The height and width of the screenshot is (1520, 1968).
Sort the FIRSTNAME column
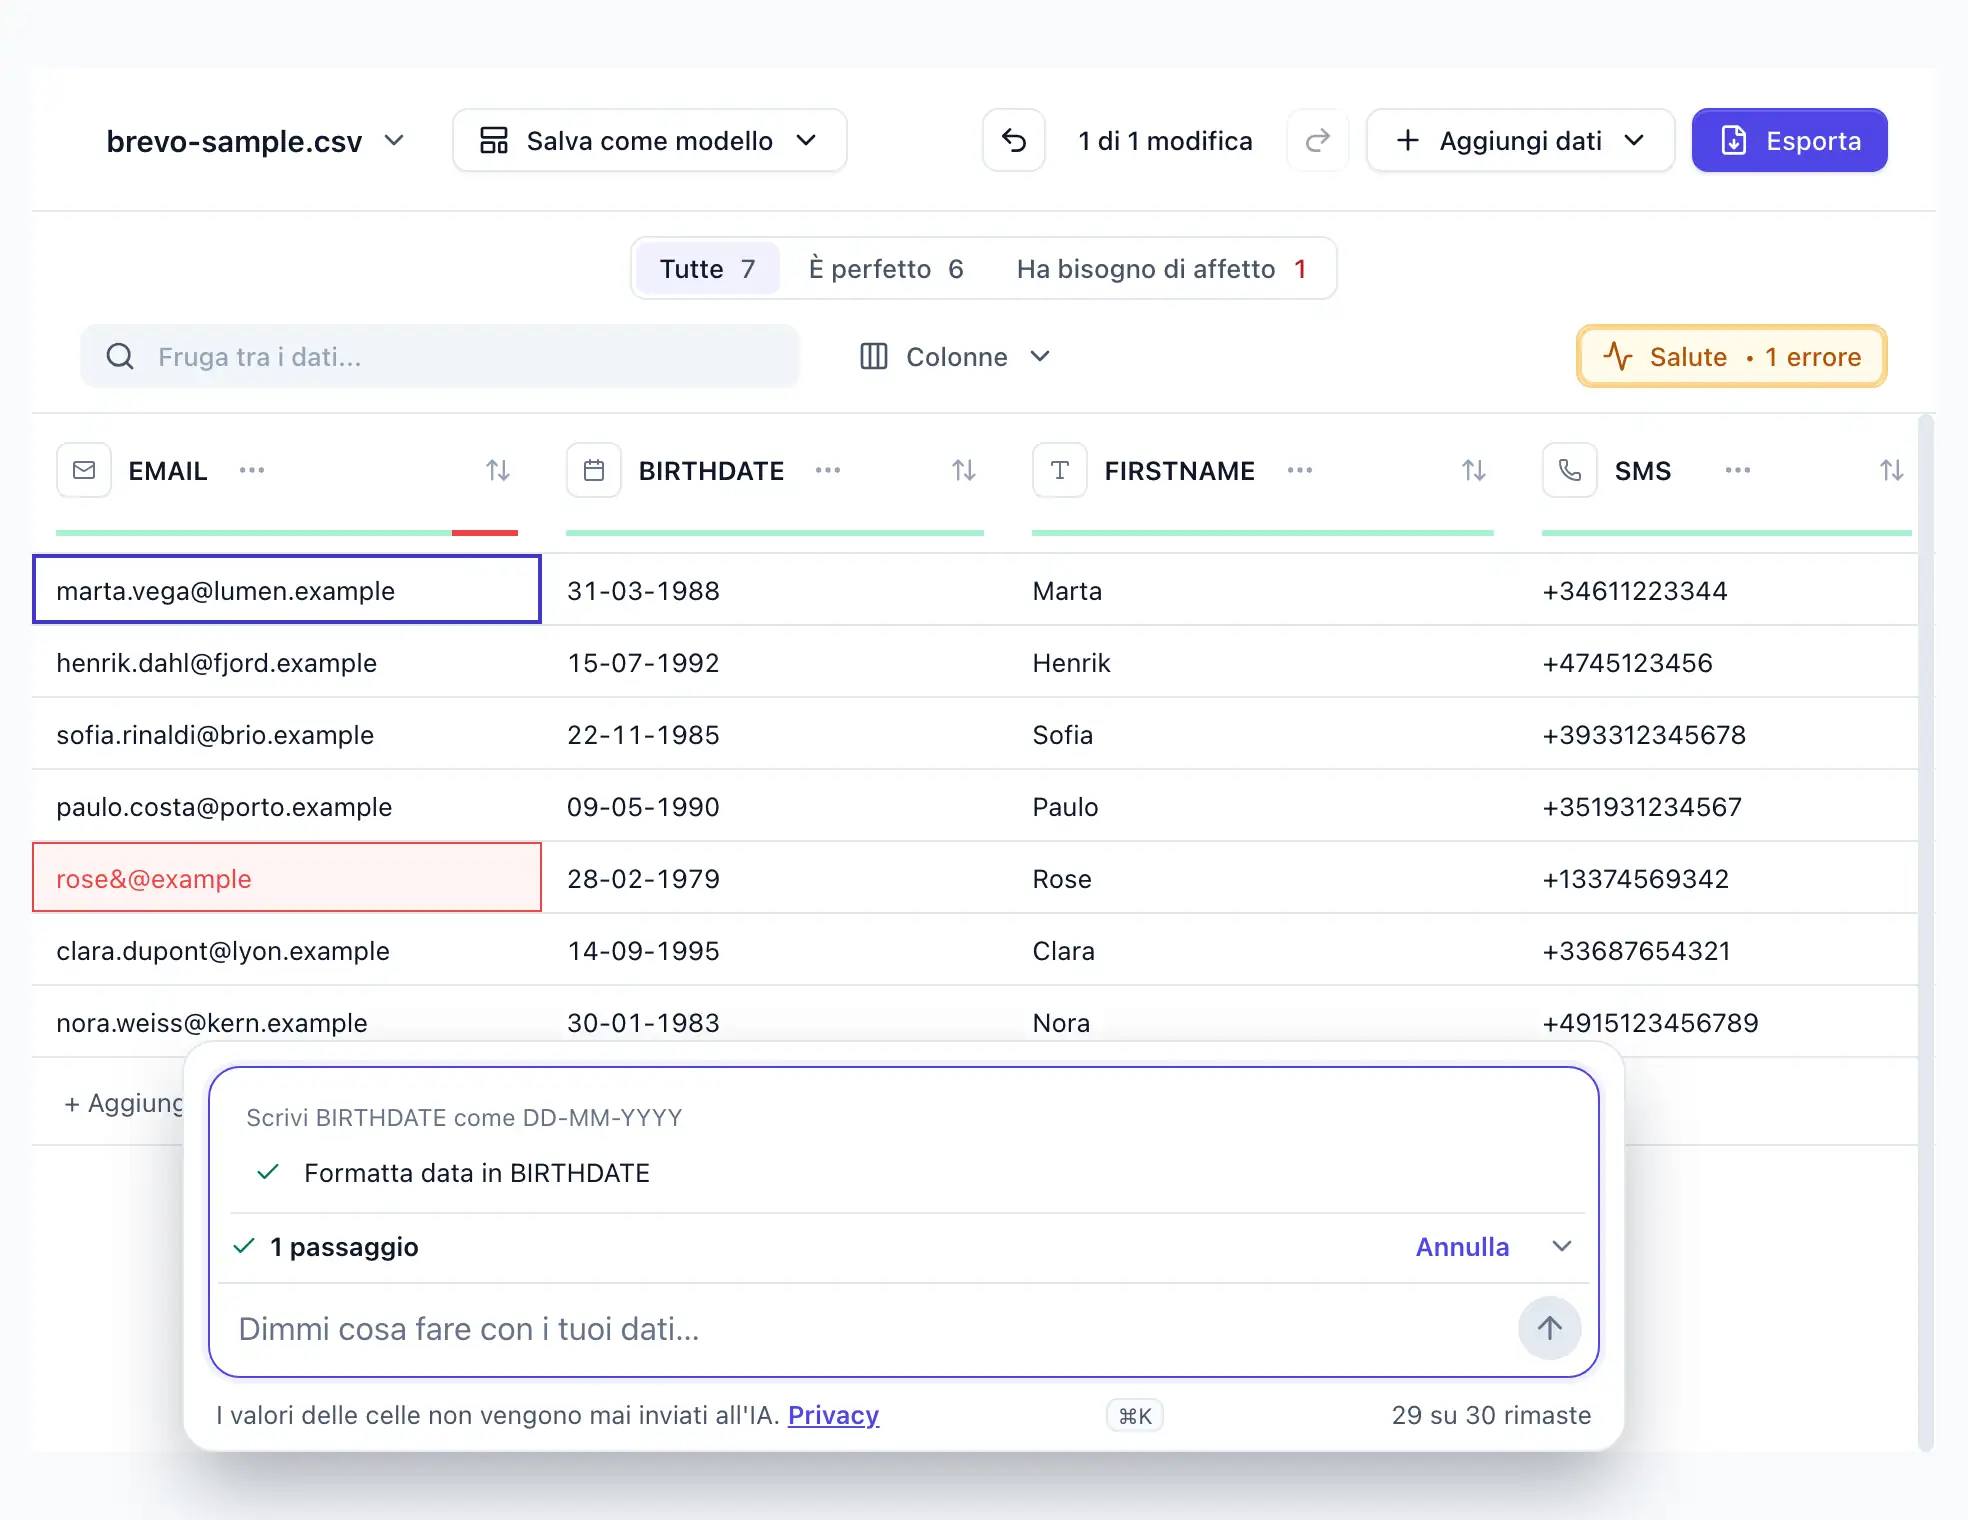[x=1474, y=470]
